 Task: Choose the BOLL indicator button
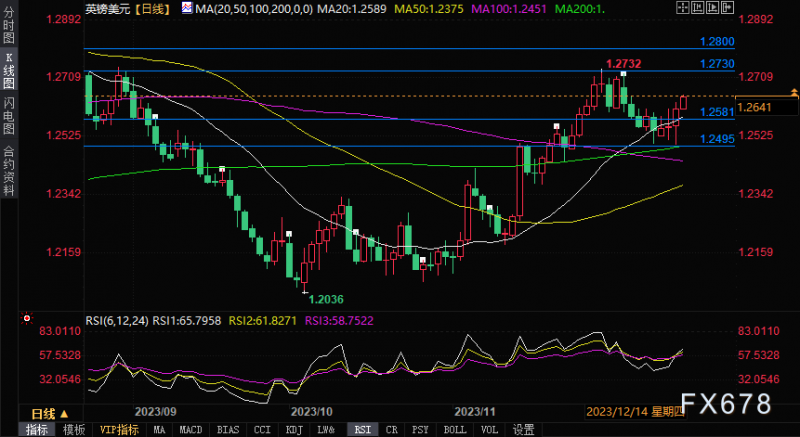click(x=455, y=430)
